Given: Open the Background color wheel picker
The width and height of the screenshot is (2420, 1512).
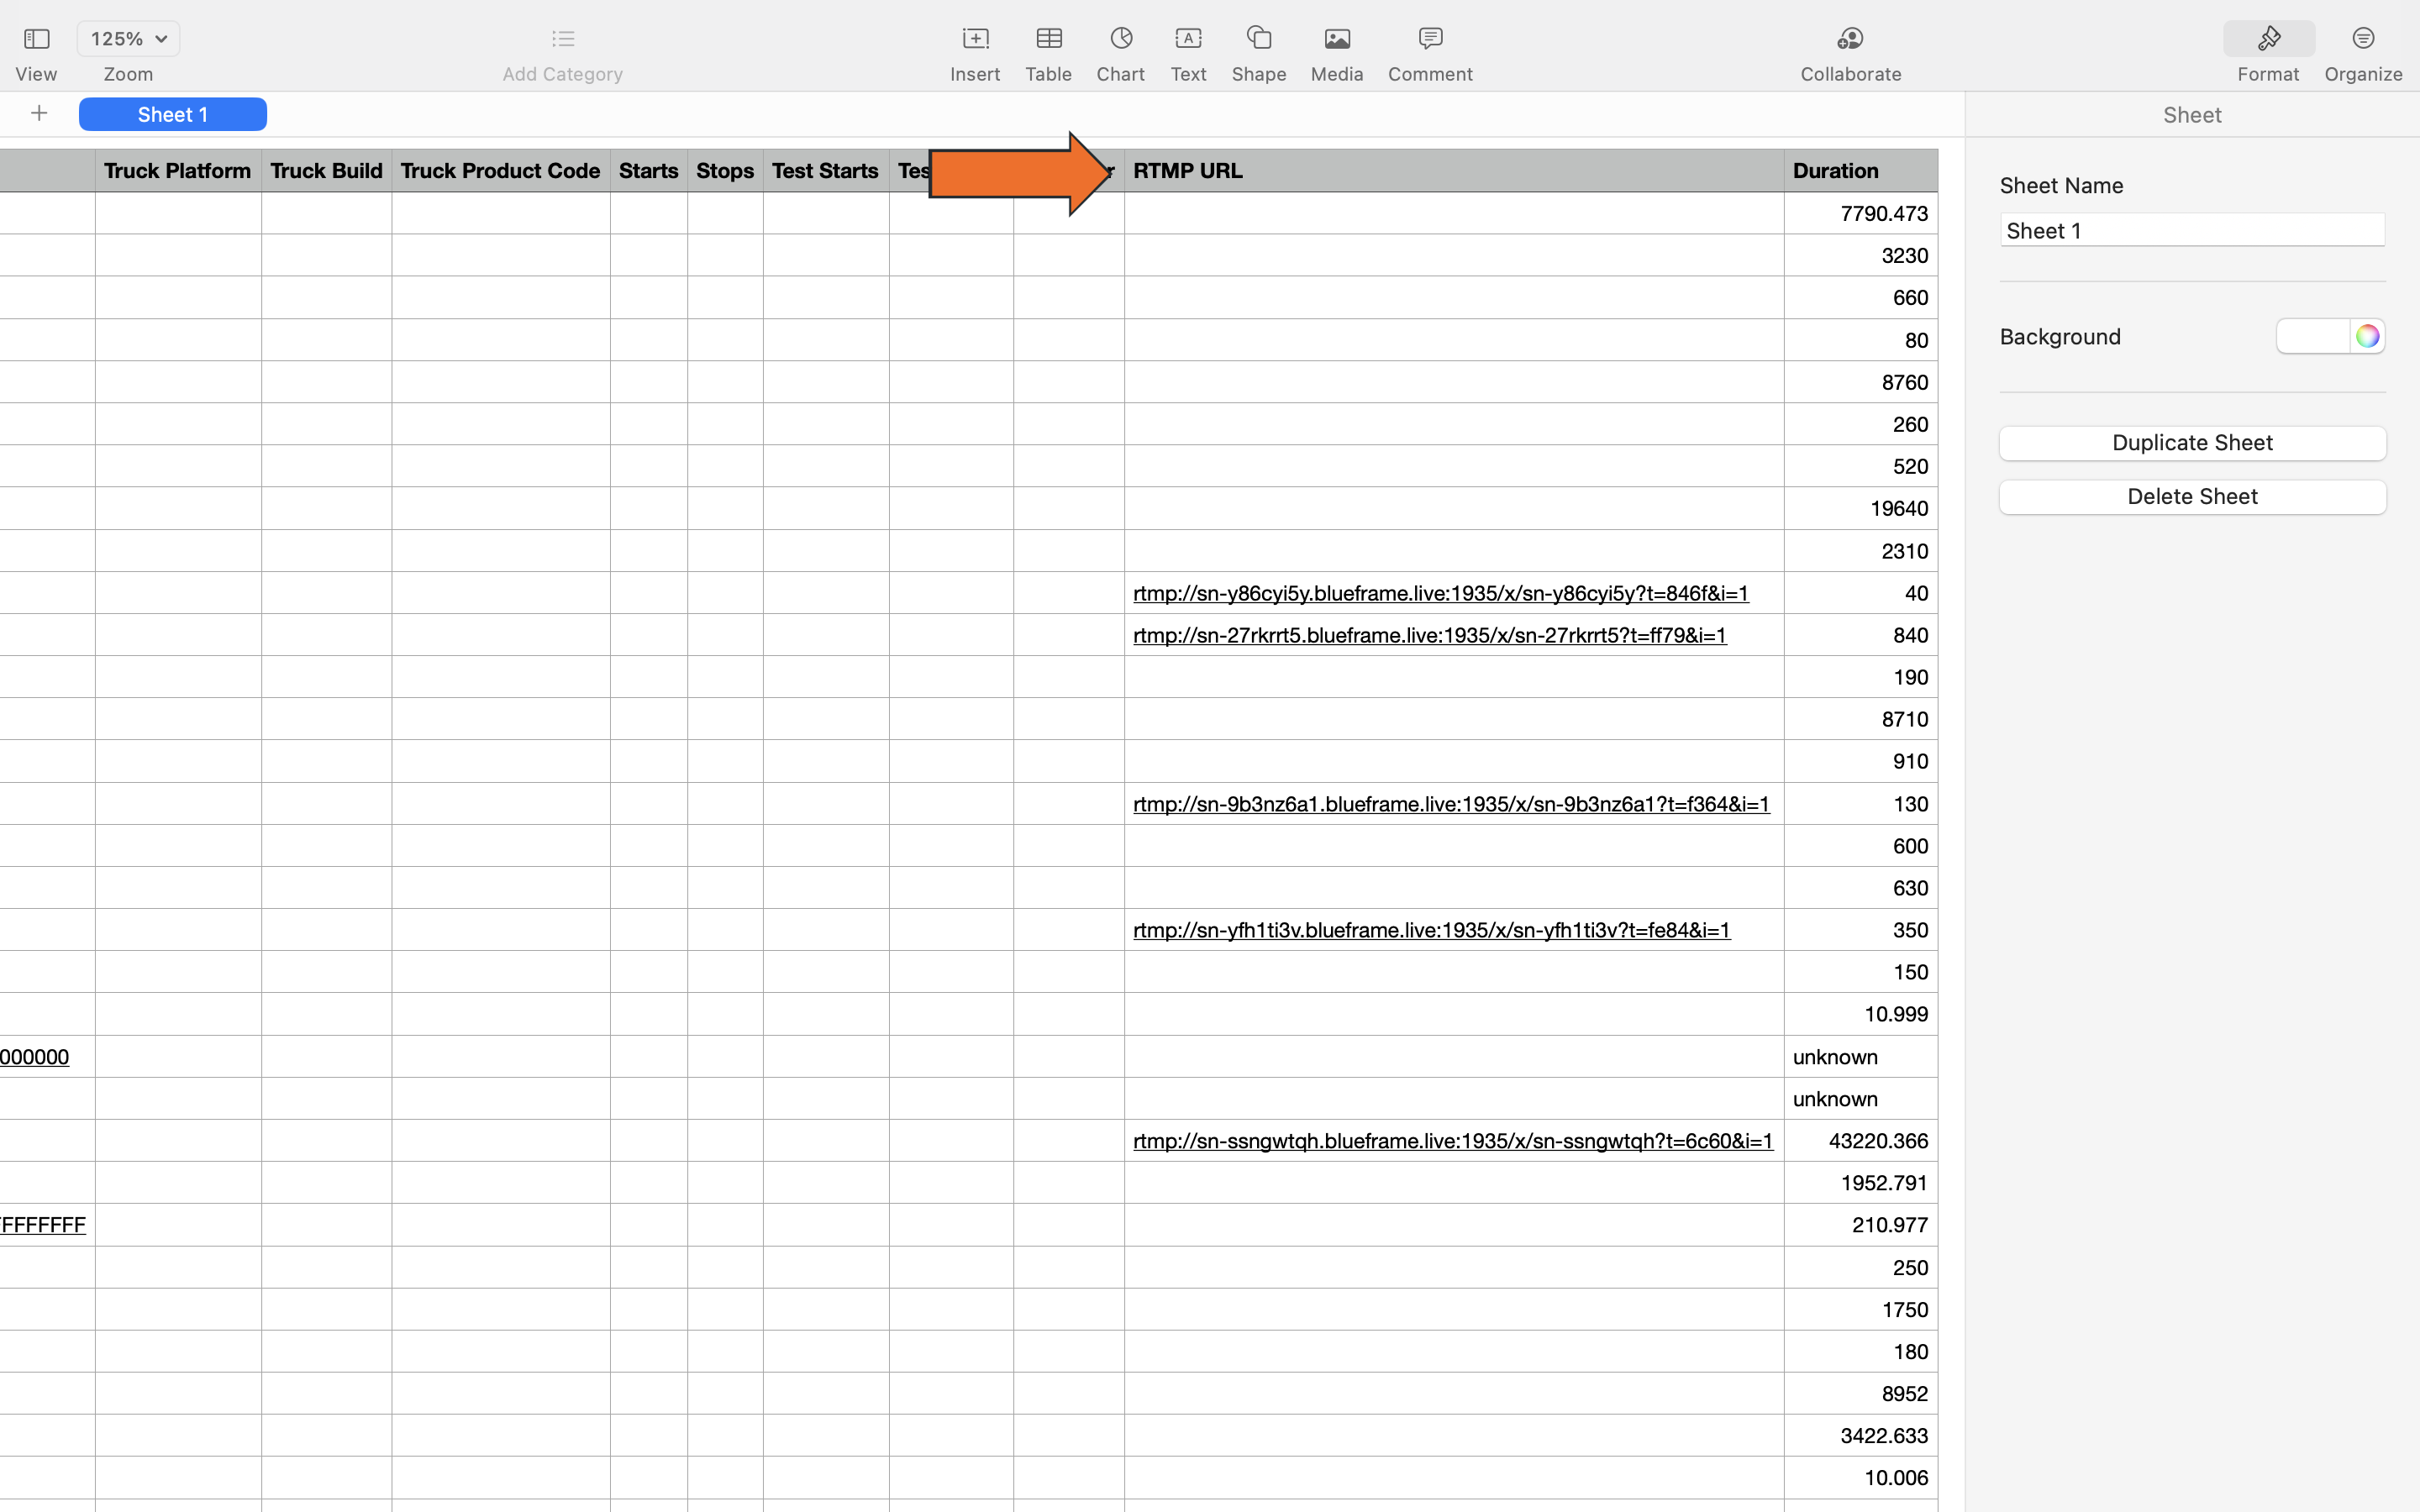Looking at the screenshot, I should (2366, 336).
